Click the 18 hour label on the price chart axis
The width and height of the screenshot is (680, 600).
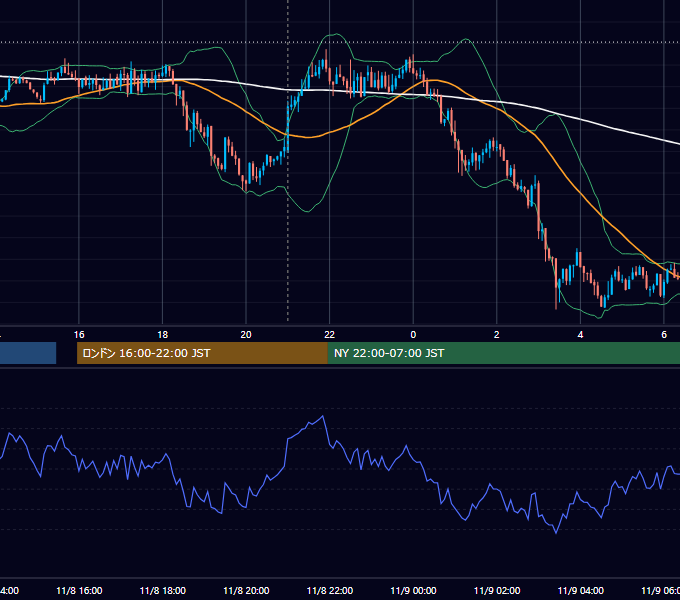(x=163, y=335)
